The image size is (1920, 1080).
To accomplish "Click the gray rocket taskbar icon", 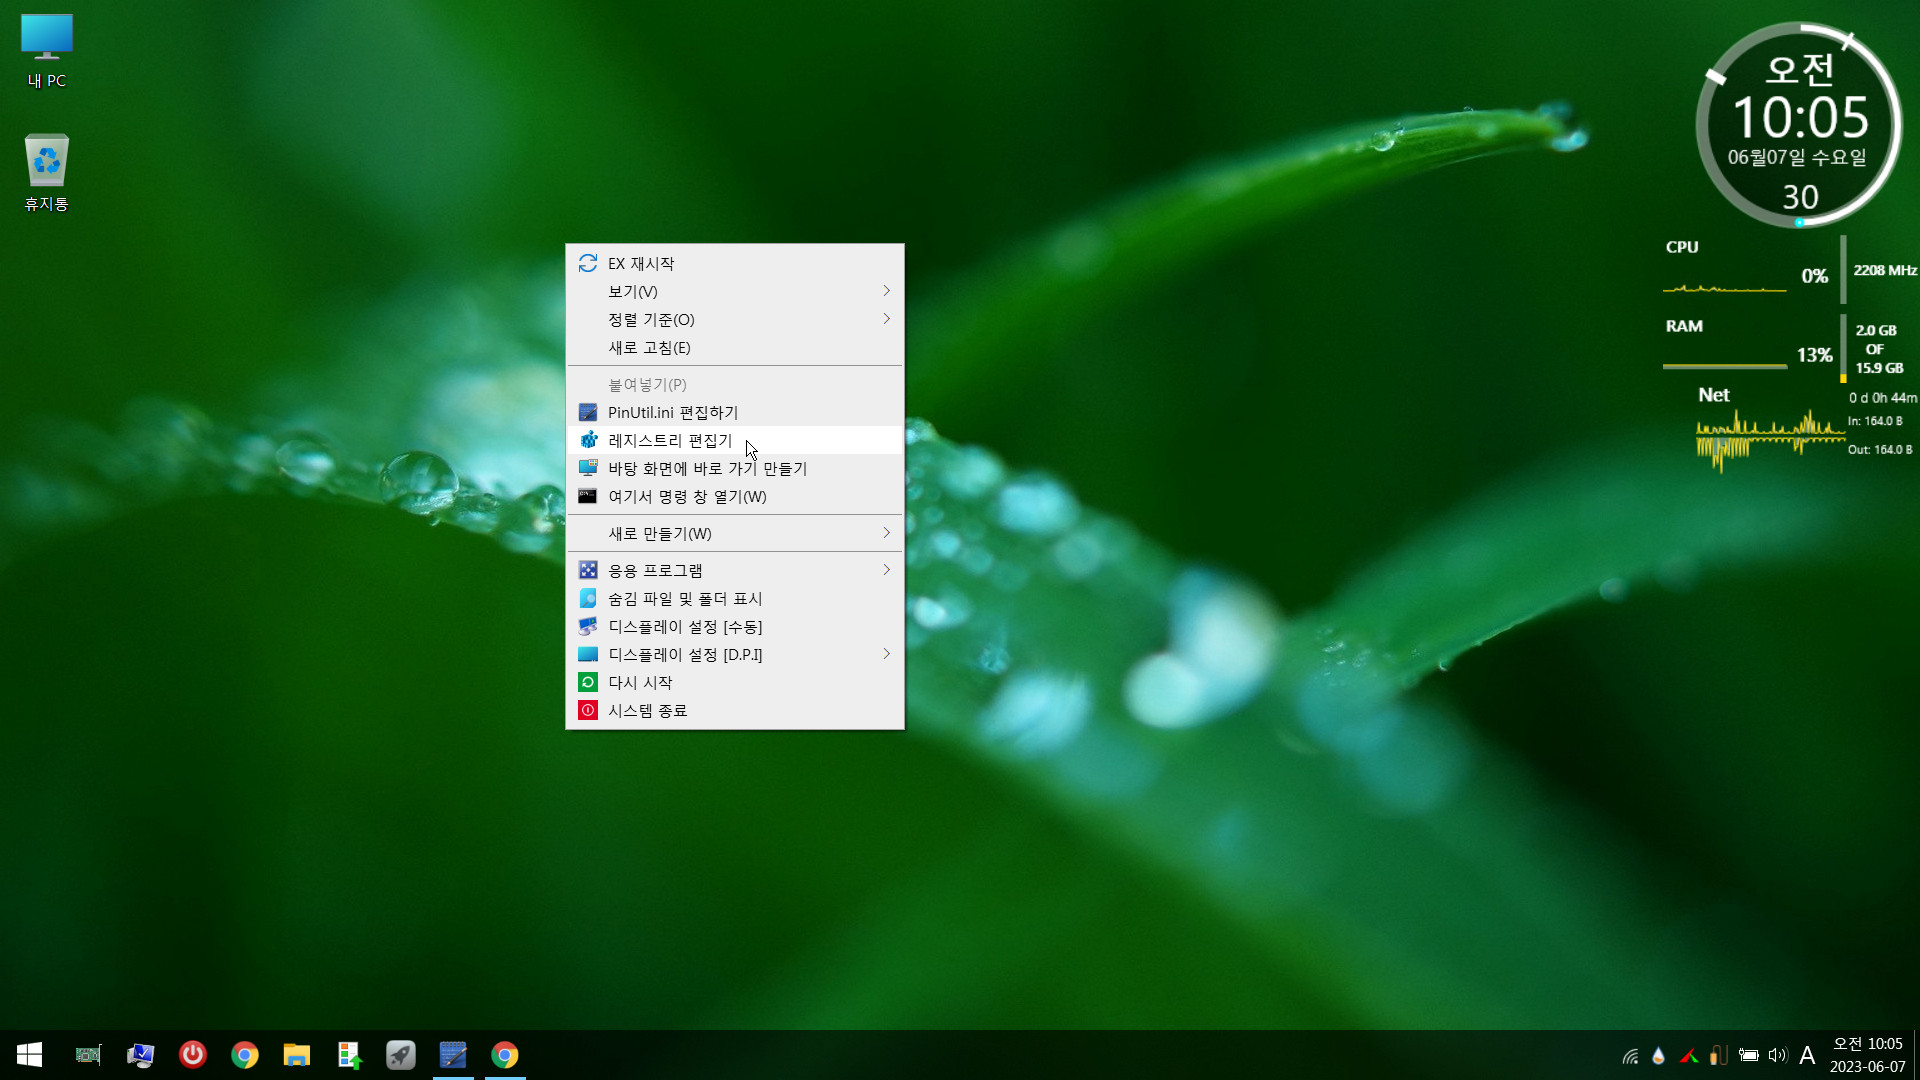I will tap(401, 1055).
